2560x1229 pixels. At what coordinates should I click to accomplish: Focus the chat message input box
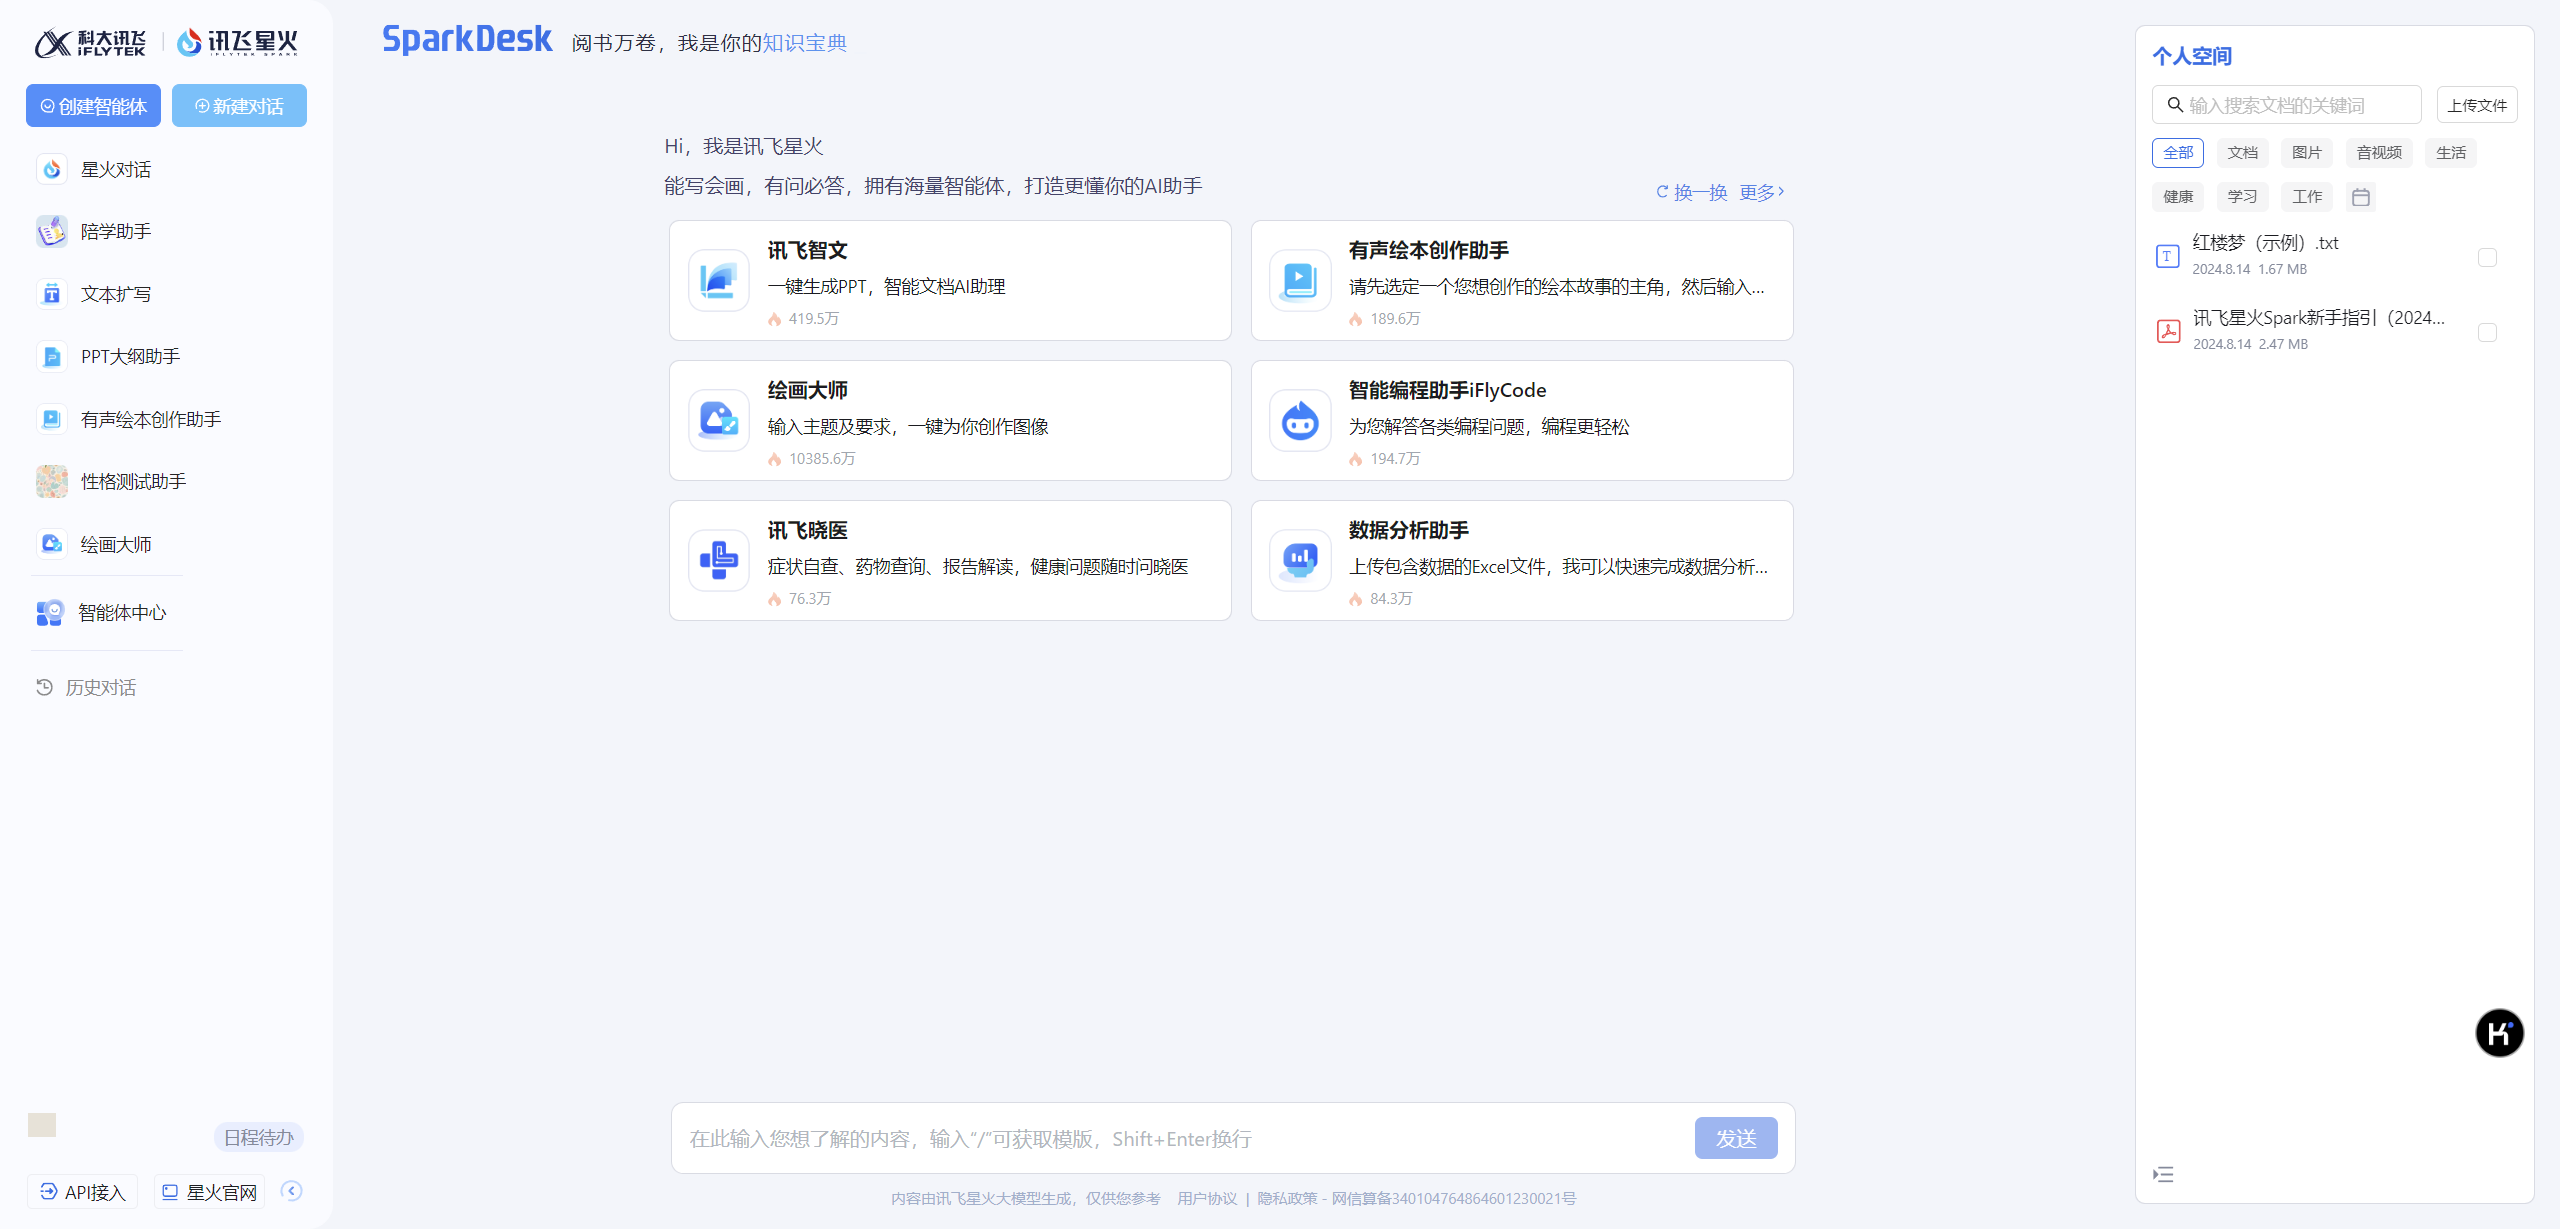1180,1138
